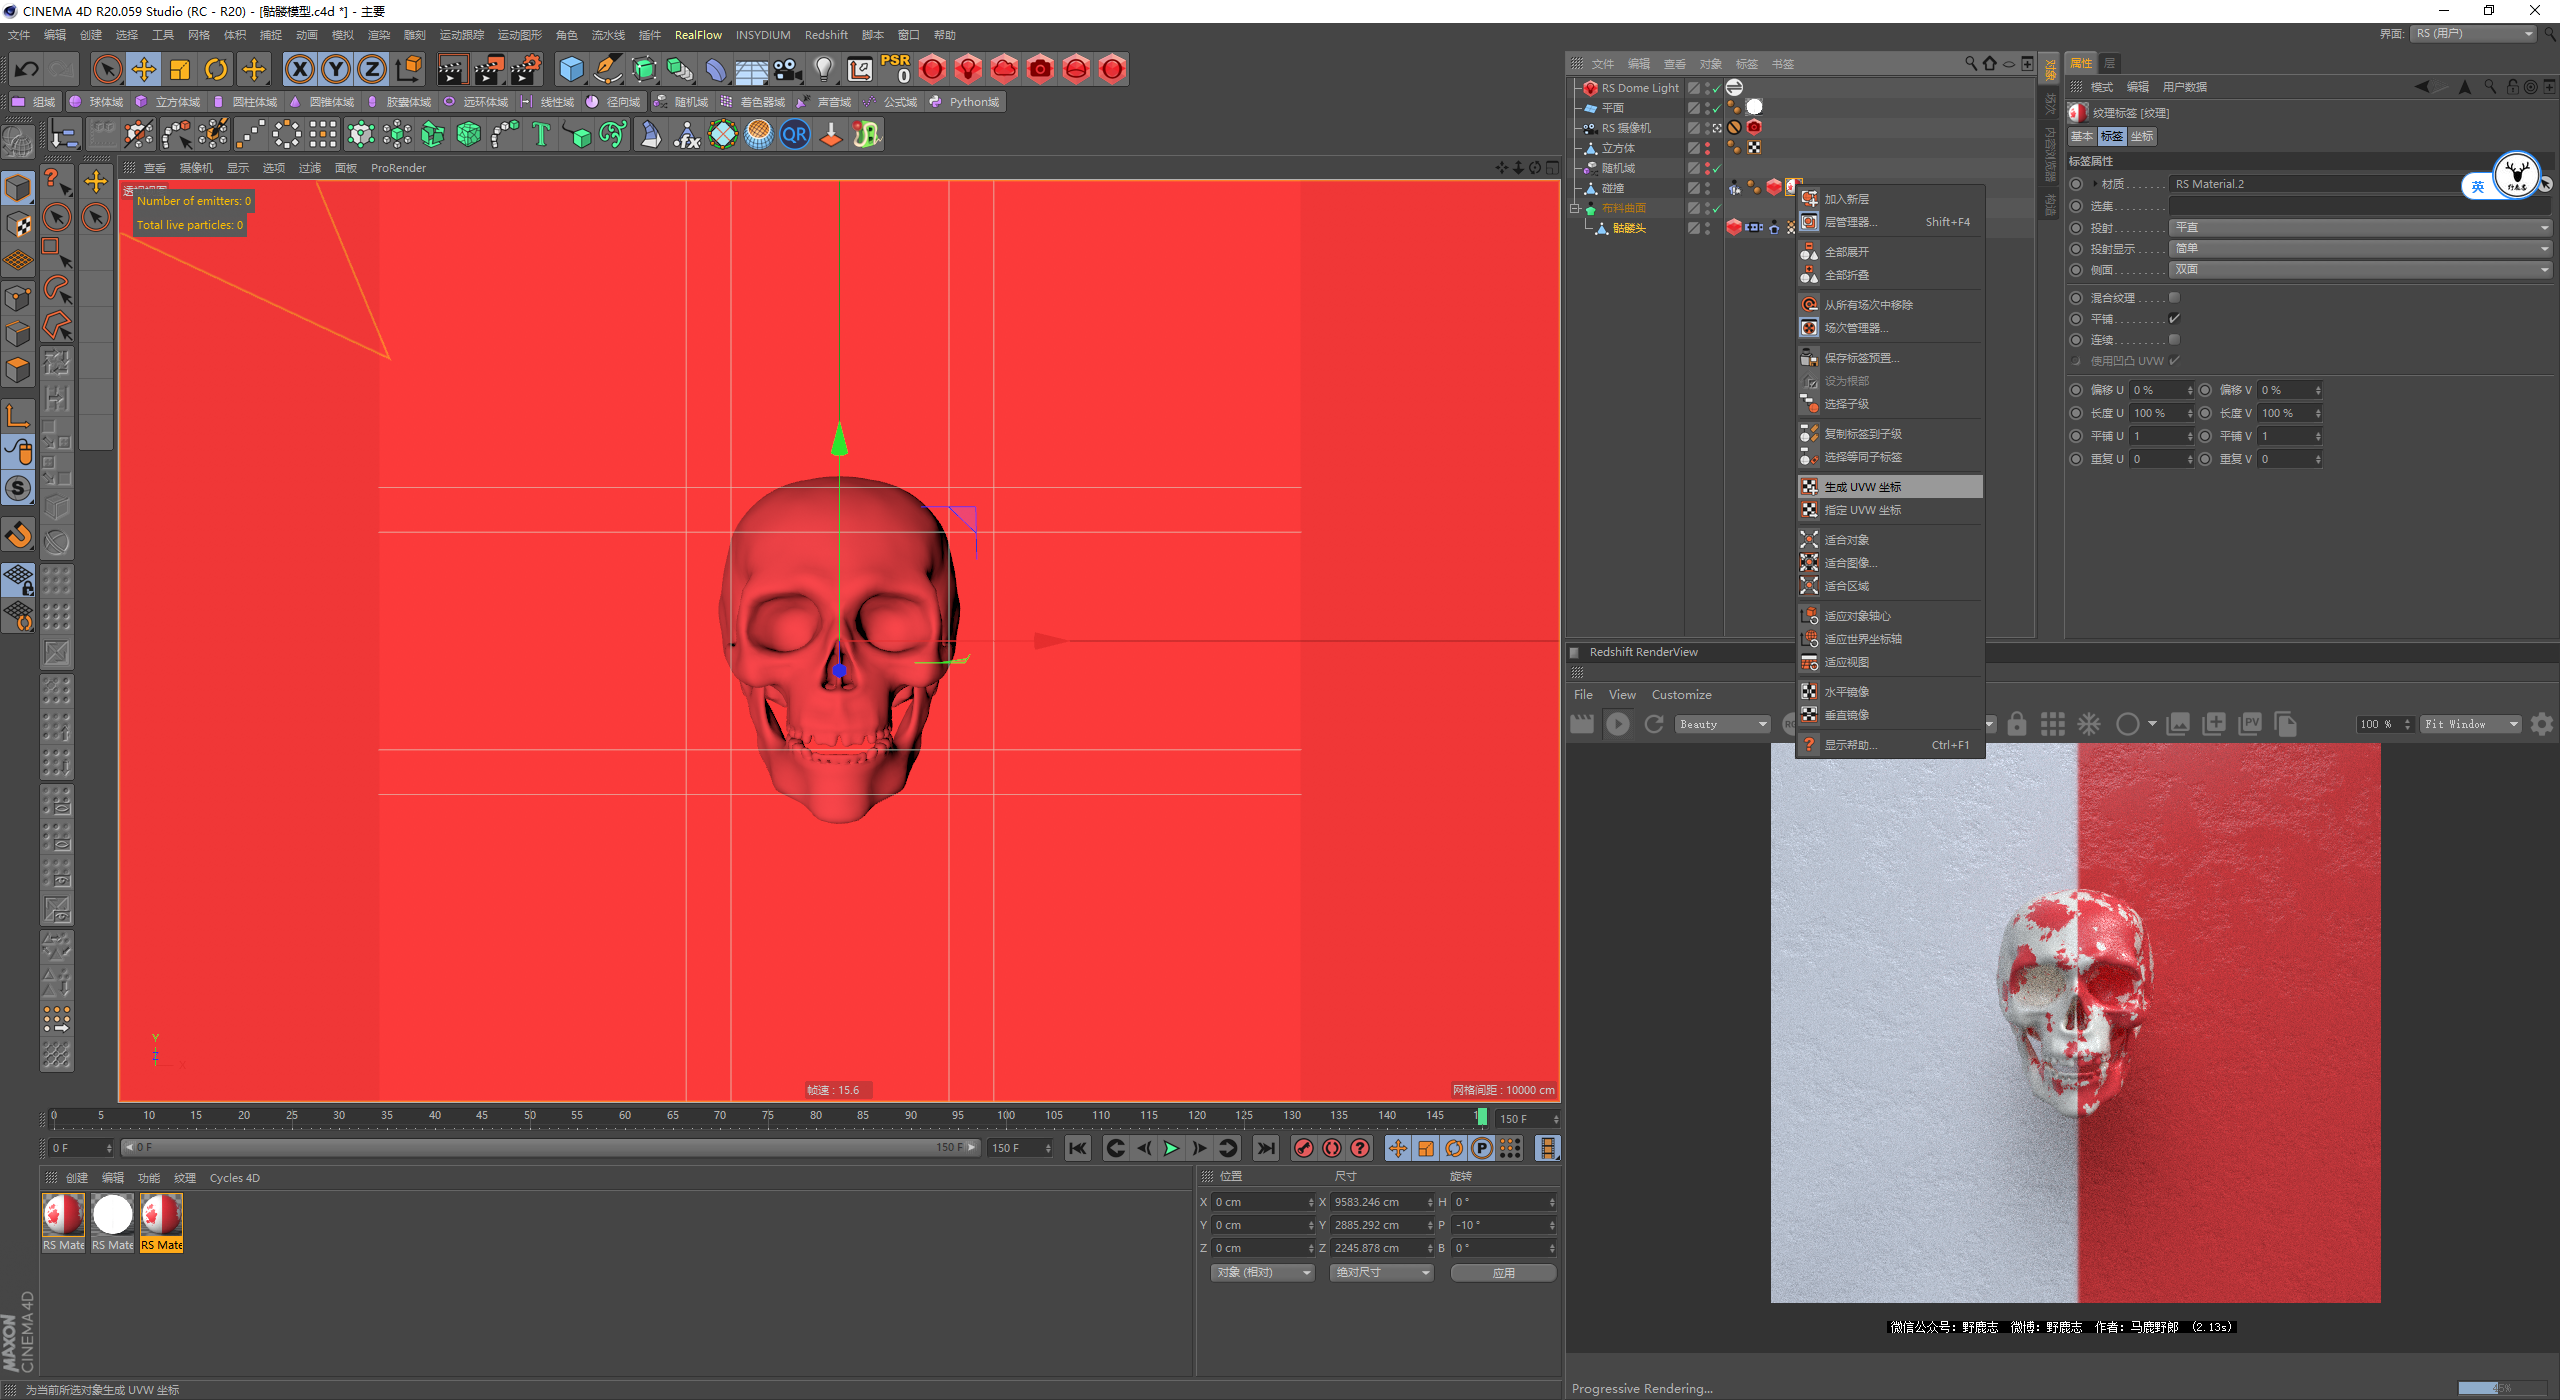Select the white RS Material thumbnail

(x=112, y=1215)
